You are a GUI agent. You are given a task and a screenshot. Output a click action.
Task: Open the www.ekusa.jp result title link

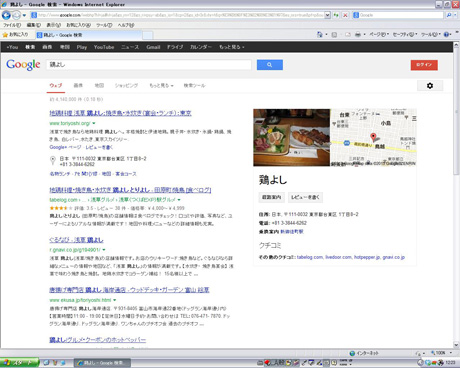pyautogui.click(x=129, y=290)
